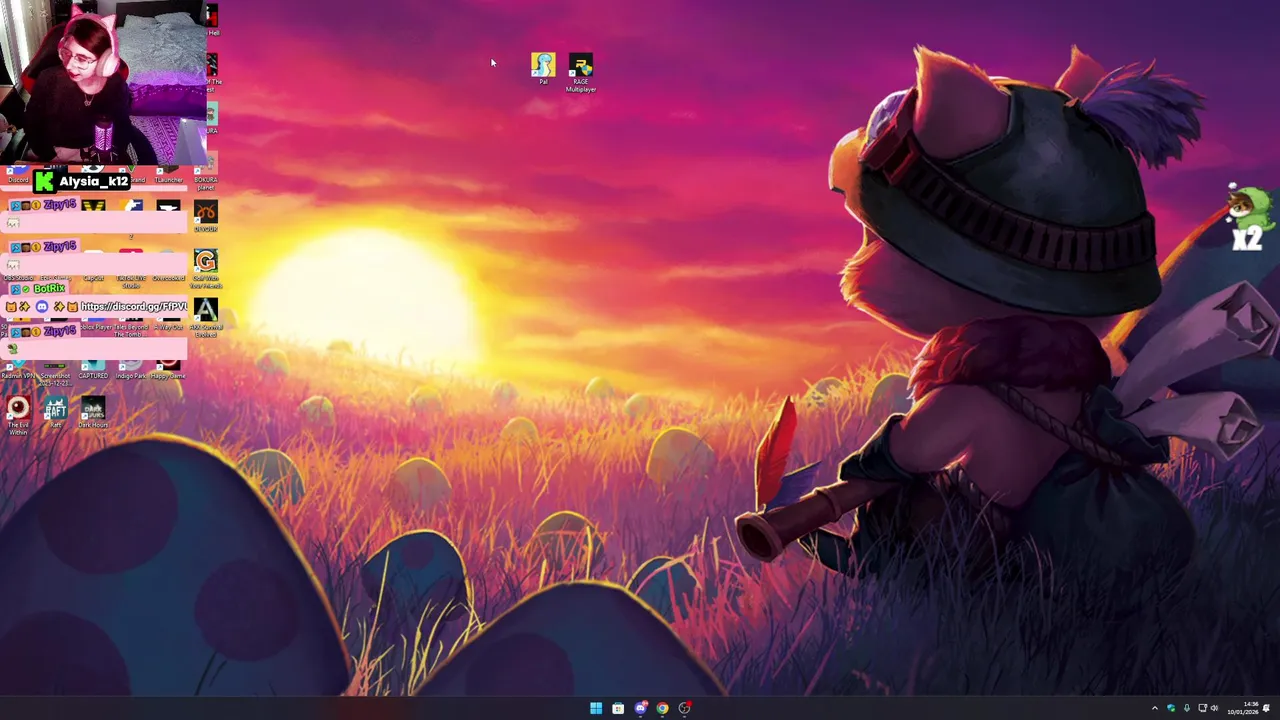Open the DEVOUR game shortcut
Viewport: 1280px width, 720px height.
pos(205,216)
